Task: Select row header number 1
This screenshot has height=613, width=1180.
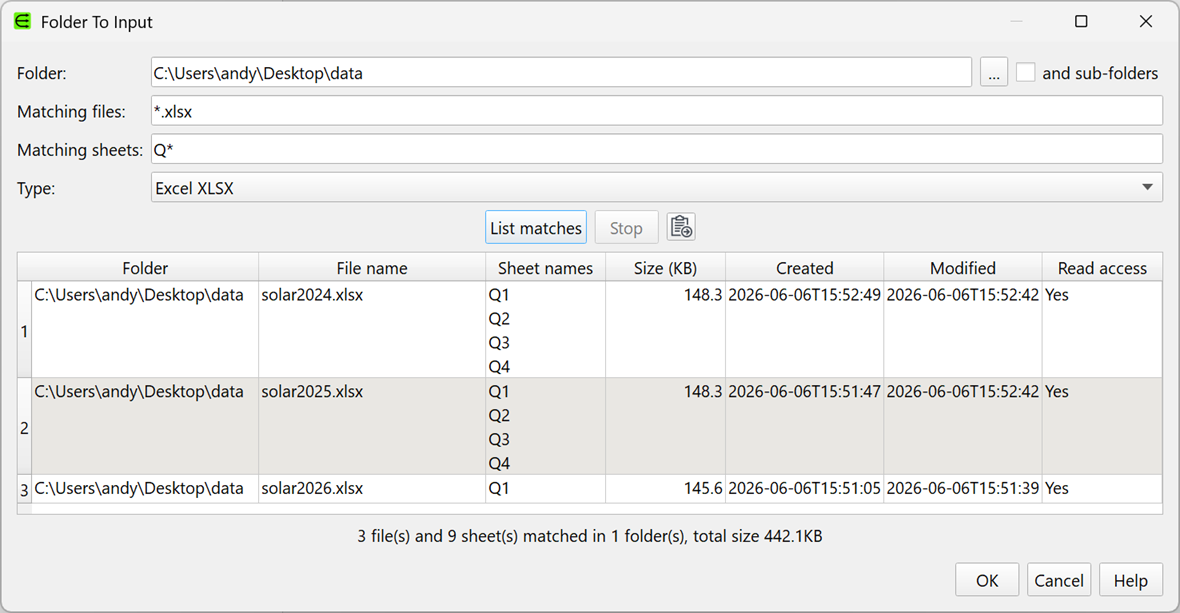Action: click(x=24, y=330)
